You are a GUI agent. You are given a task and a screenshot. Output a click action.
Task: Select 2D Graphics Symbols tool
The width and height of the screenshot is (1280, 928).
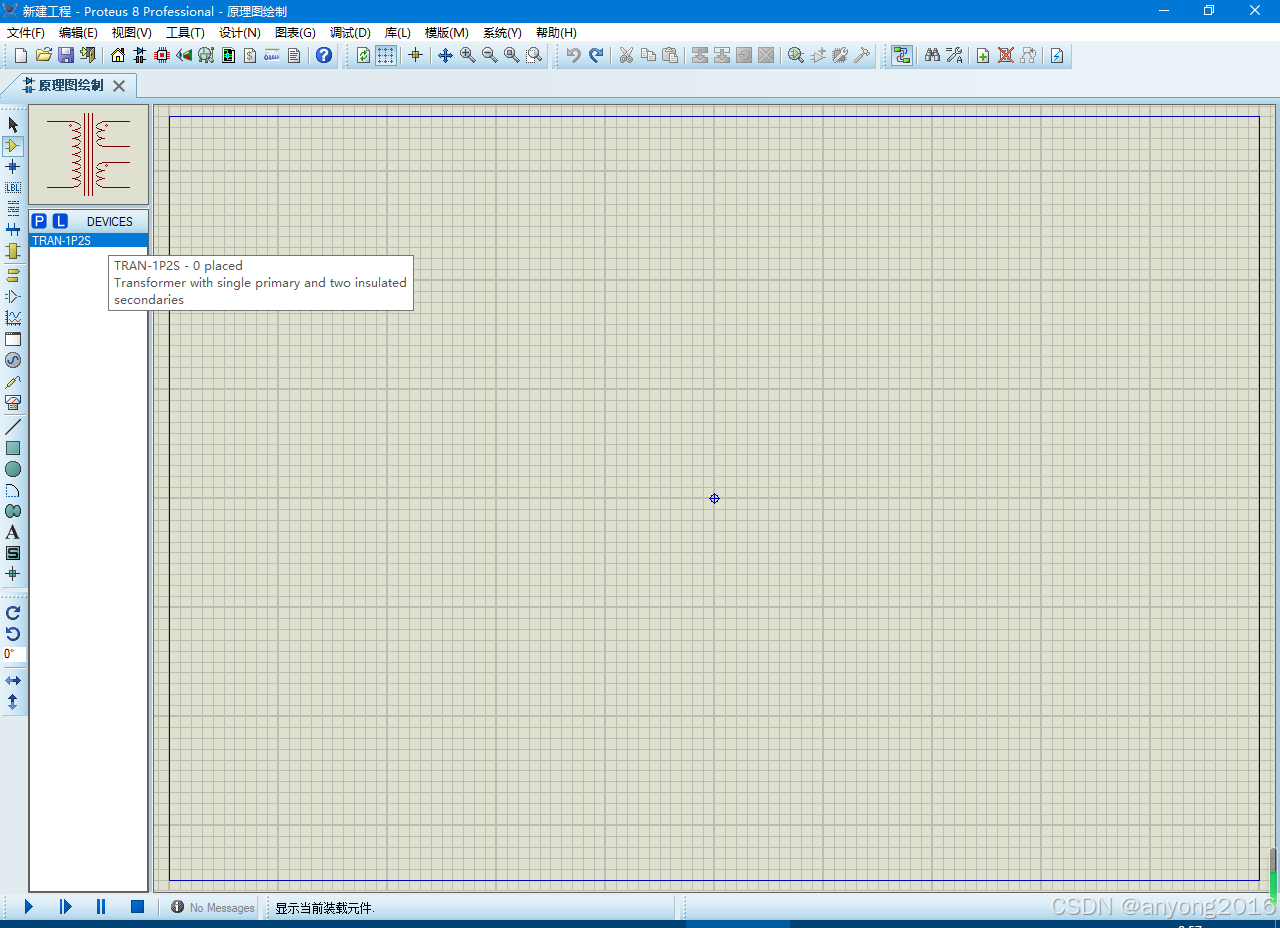click(13, 553)
